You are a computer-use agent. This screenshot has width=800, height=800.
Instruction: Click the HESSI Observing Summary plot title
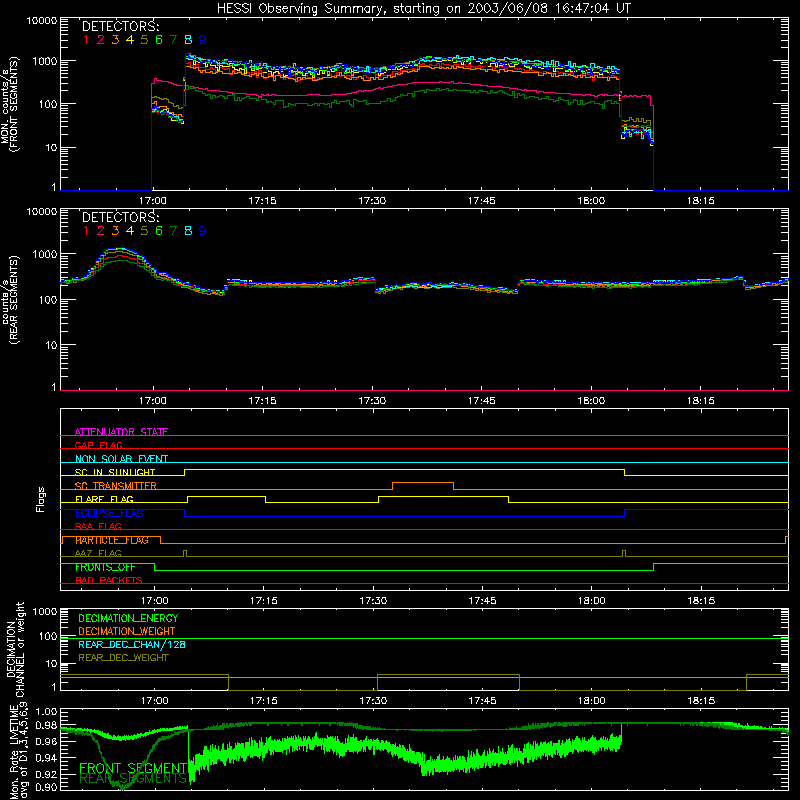click(x=424, y=9)
